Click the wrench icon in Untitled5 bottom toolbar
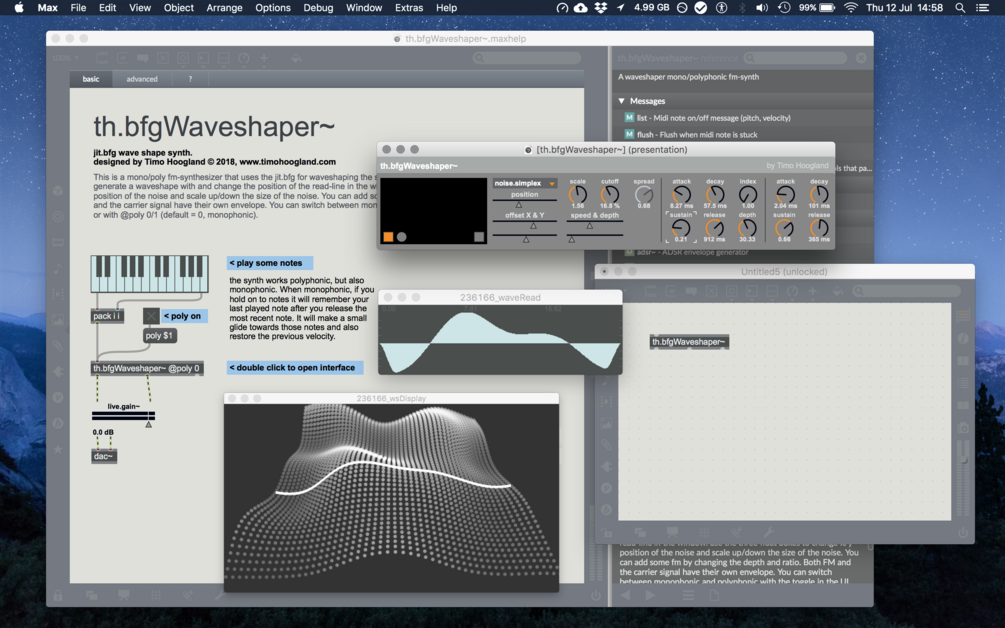Screen dimensions: 1005x628 [768, 532]
